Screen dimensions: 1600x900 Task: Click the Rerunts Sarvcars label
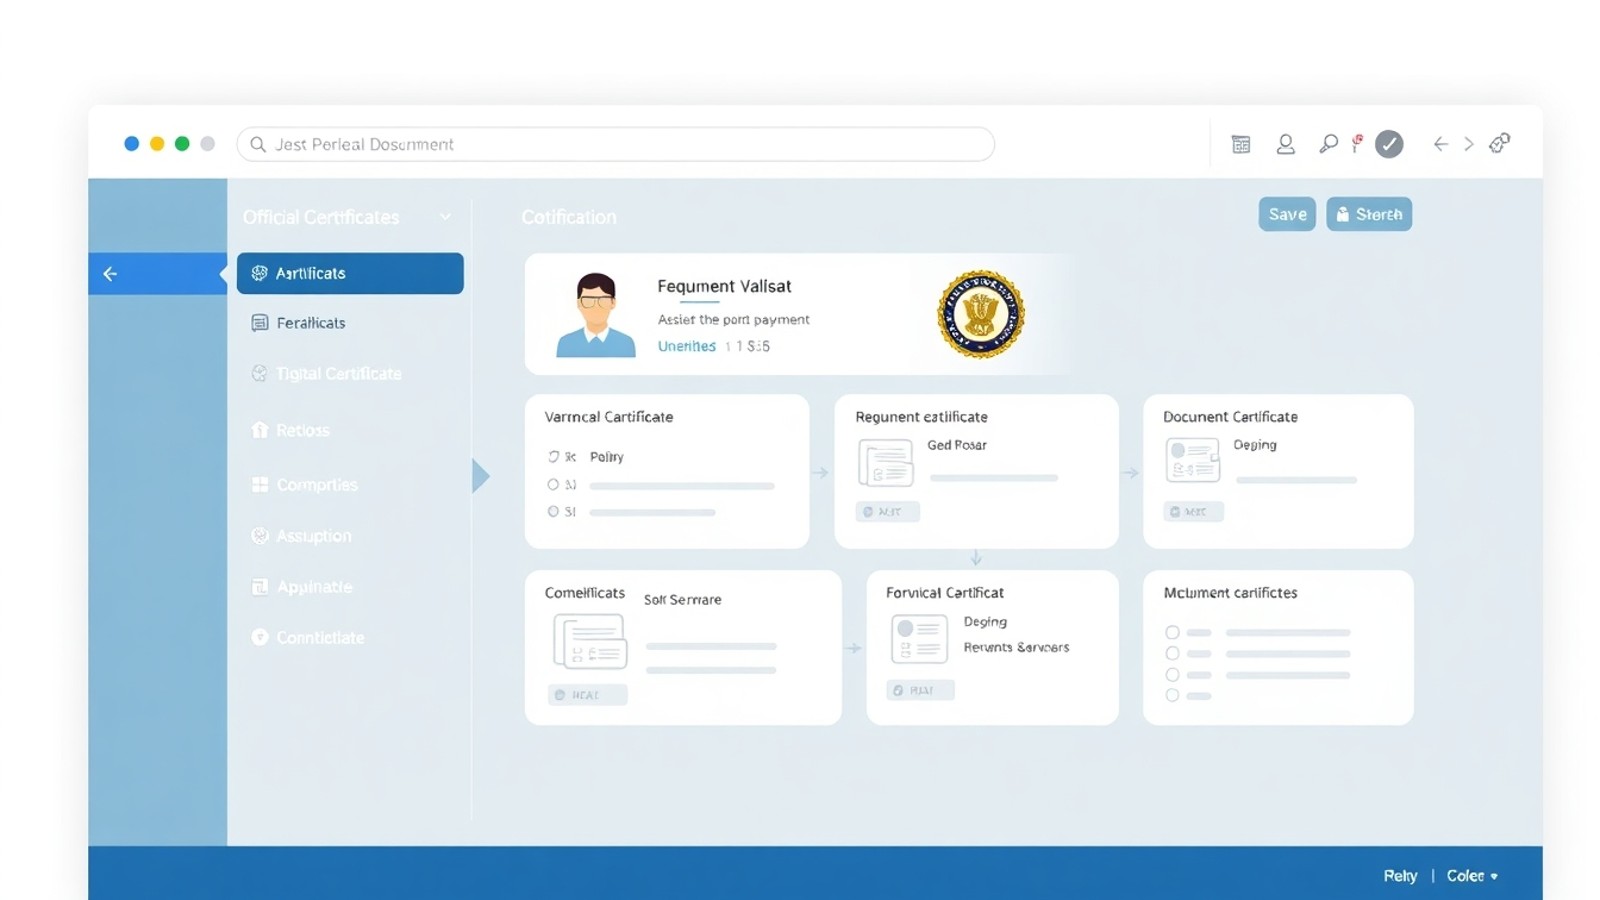click(1016, 647)
